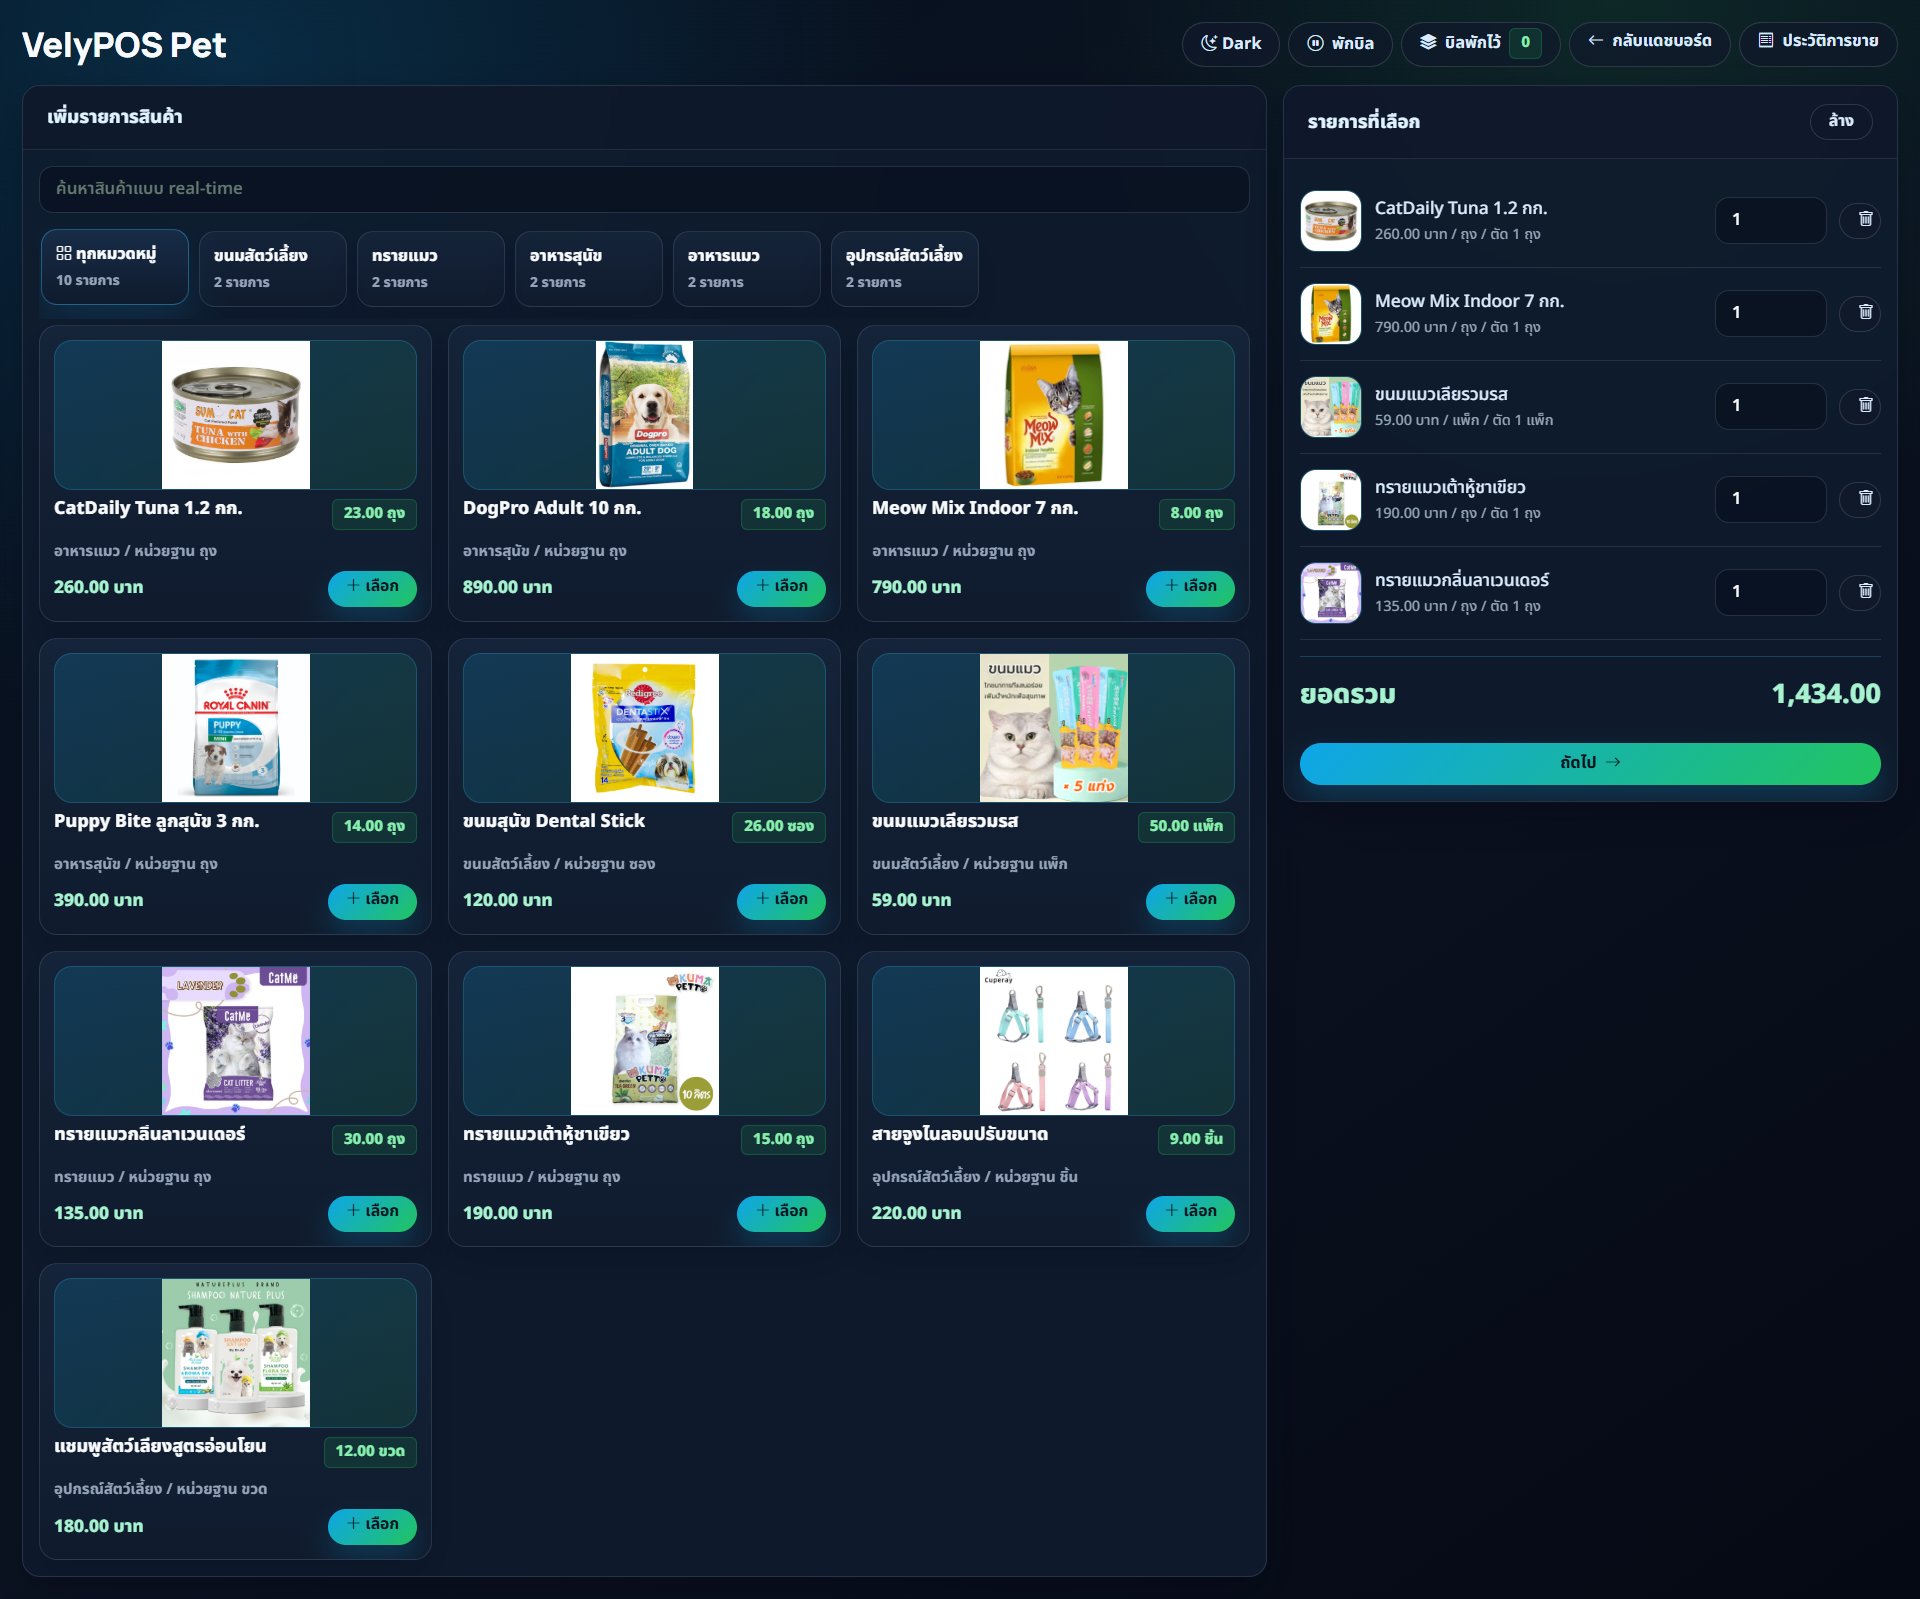Click the VelyPOS Pet logo title
Screen dimensions: 1920x1599
[x=124, y=45]
